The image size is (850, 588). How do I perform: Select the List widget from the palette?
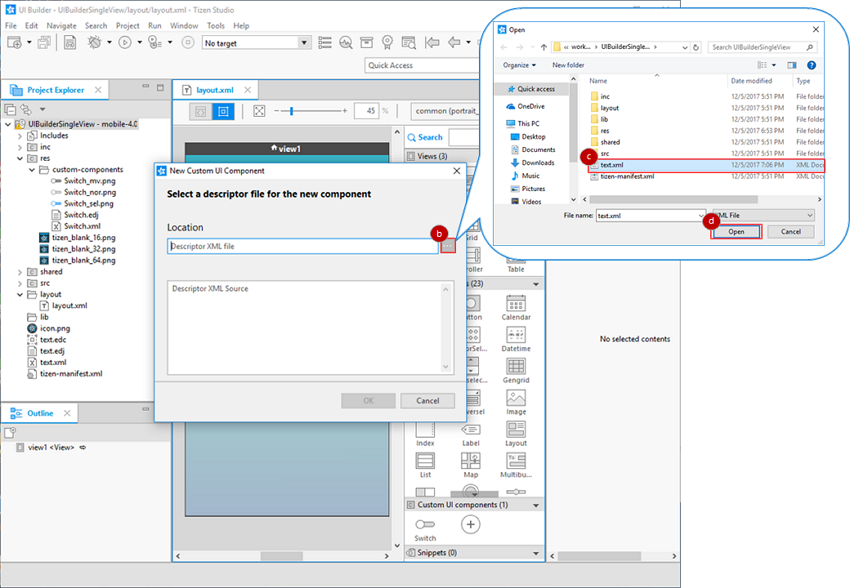click(424, 461)
